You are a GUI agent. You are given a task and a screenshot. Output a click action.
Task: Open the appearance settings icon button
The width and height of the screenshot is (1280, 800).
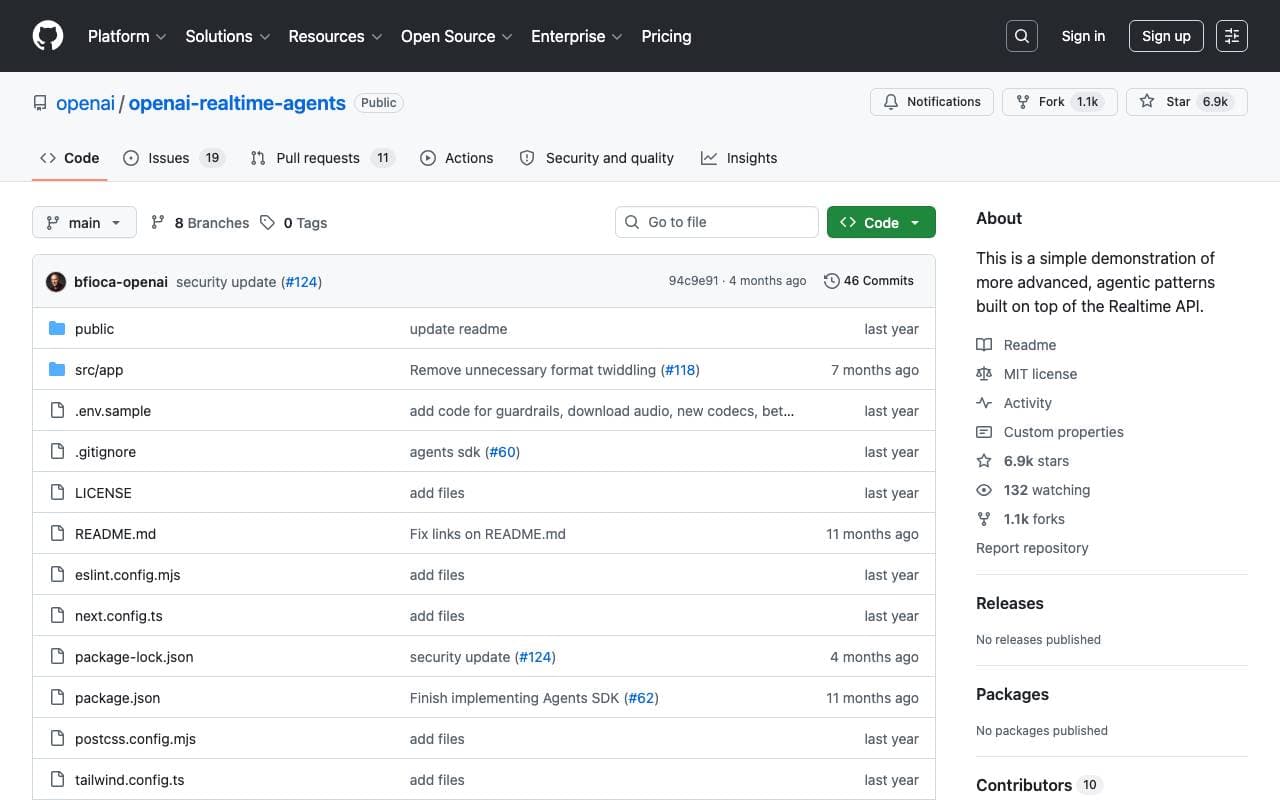1232,36
